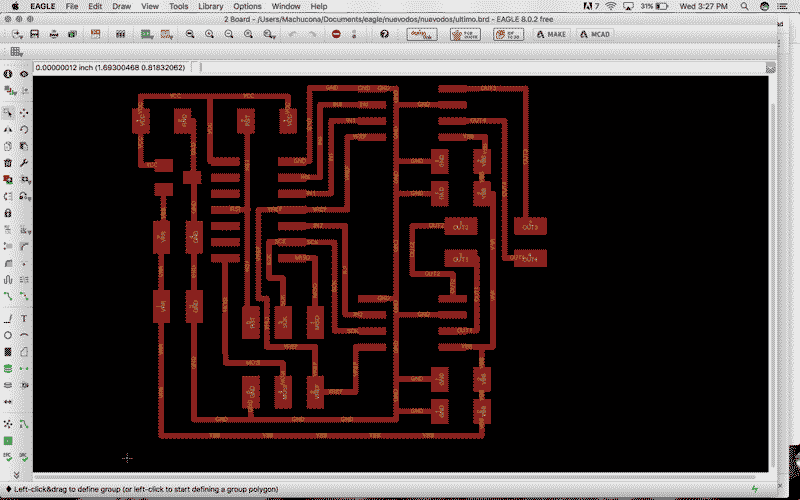The image size is (800, 500).
Task: Select the Paste tool
Action: pyautogui.click(x=24, y=146)
